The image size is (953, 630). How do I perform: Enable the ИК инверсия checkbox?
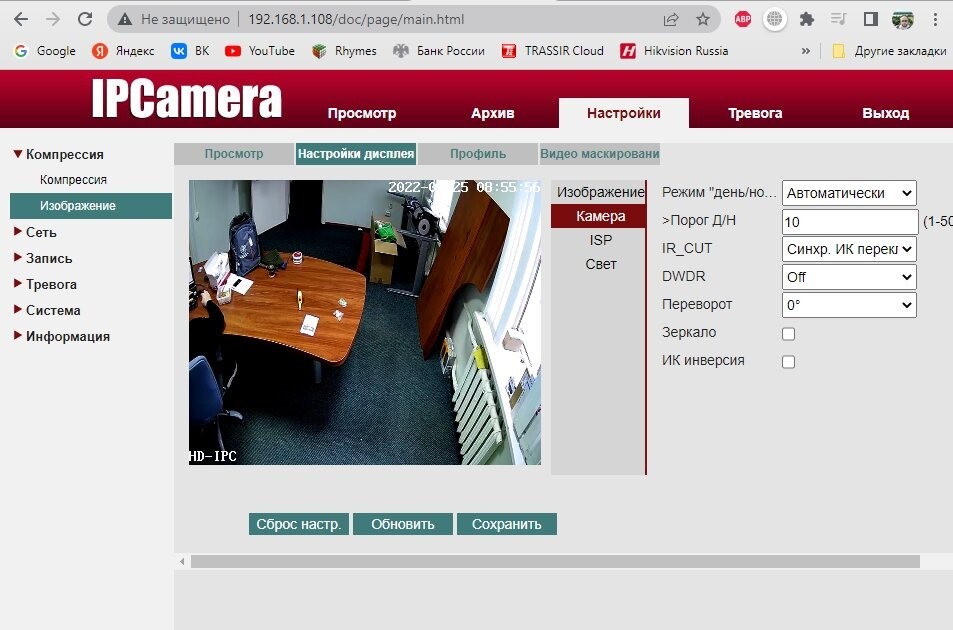788,362
